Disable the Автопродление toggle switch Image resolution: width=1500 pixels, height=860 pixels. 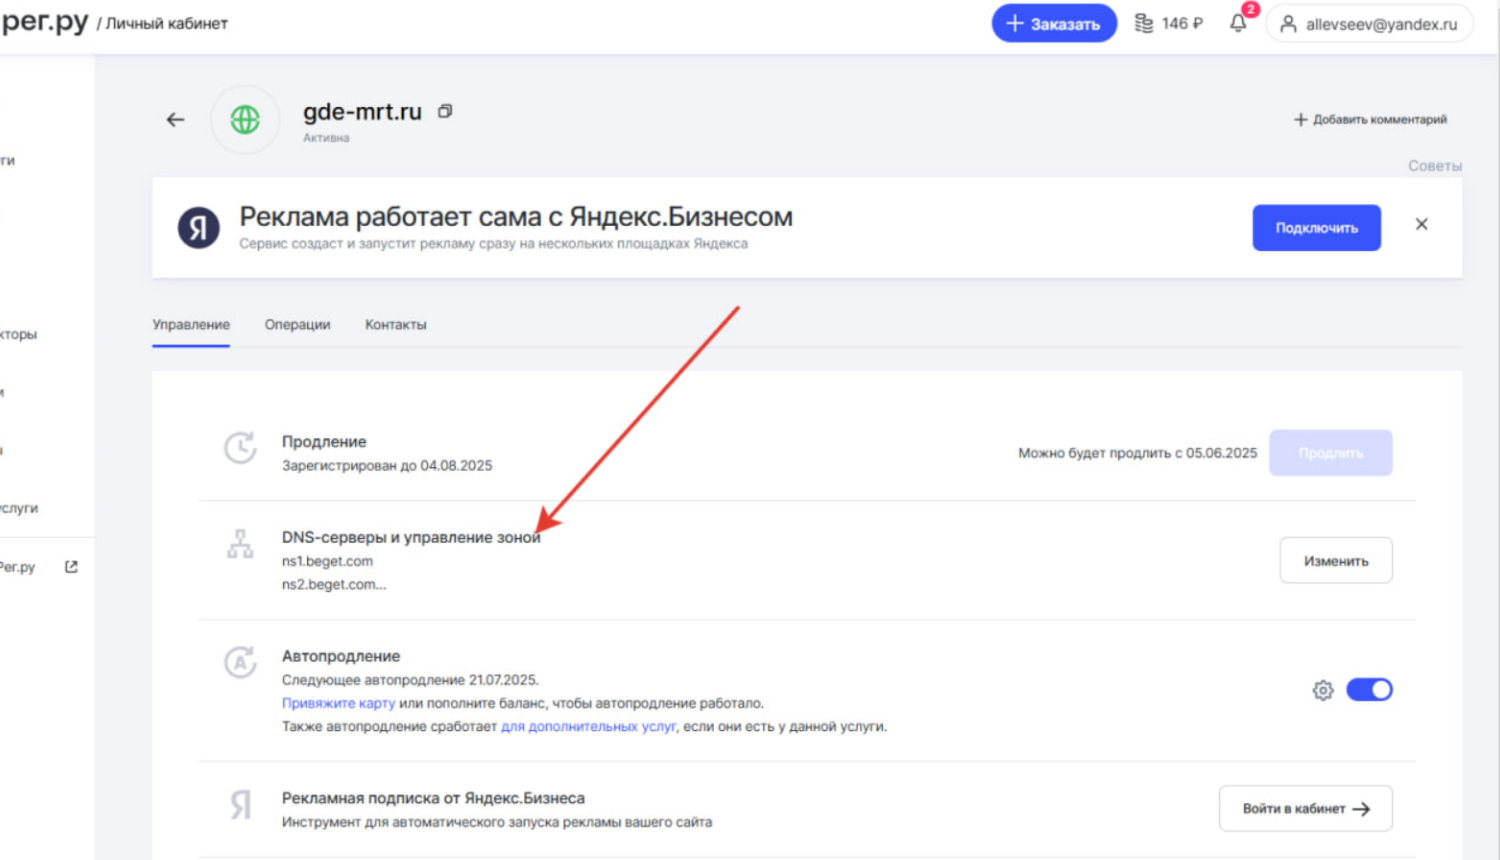(x=1369, y=690)
